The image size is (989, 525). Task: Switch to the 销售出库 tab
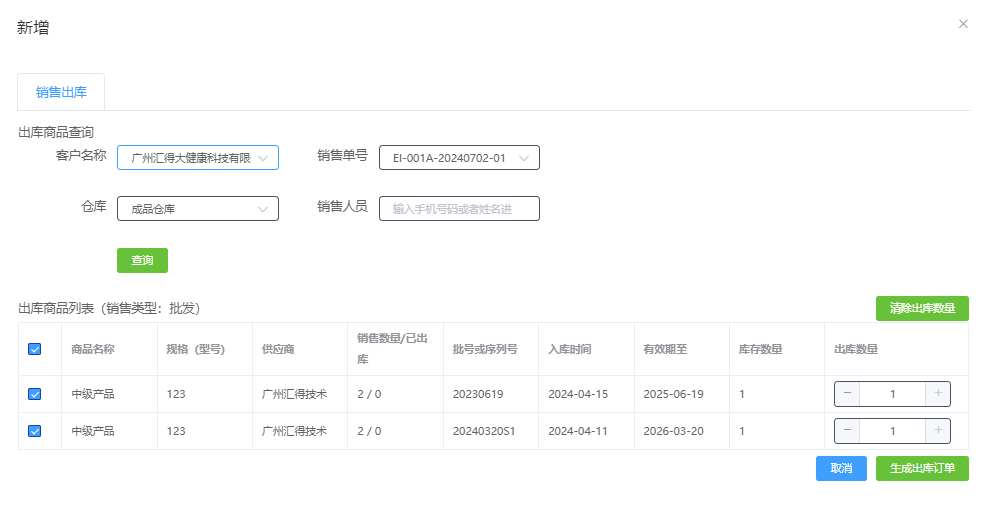point(61,92)
